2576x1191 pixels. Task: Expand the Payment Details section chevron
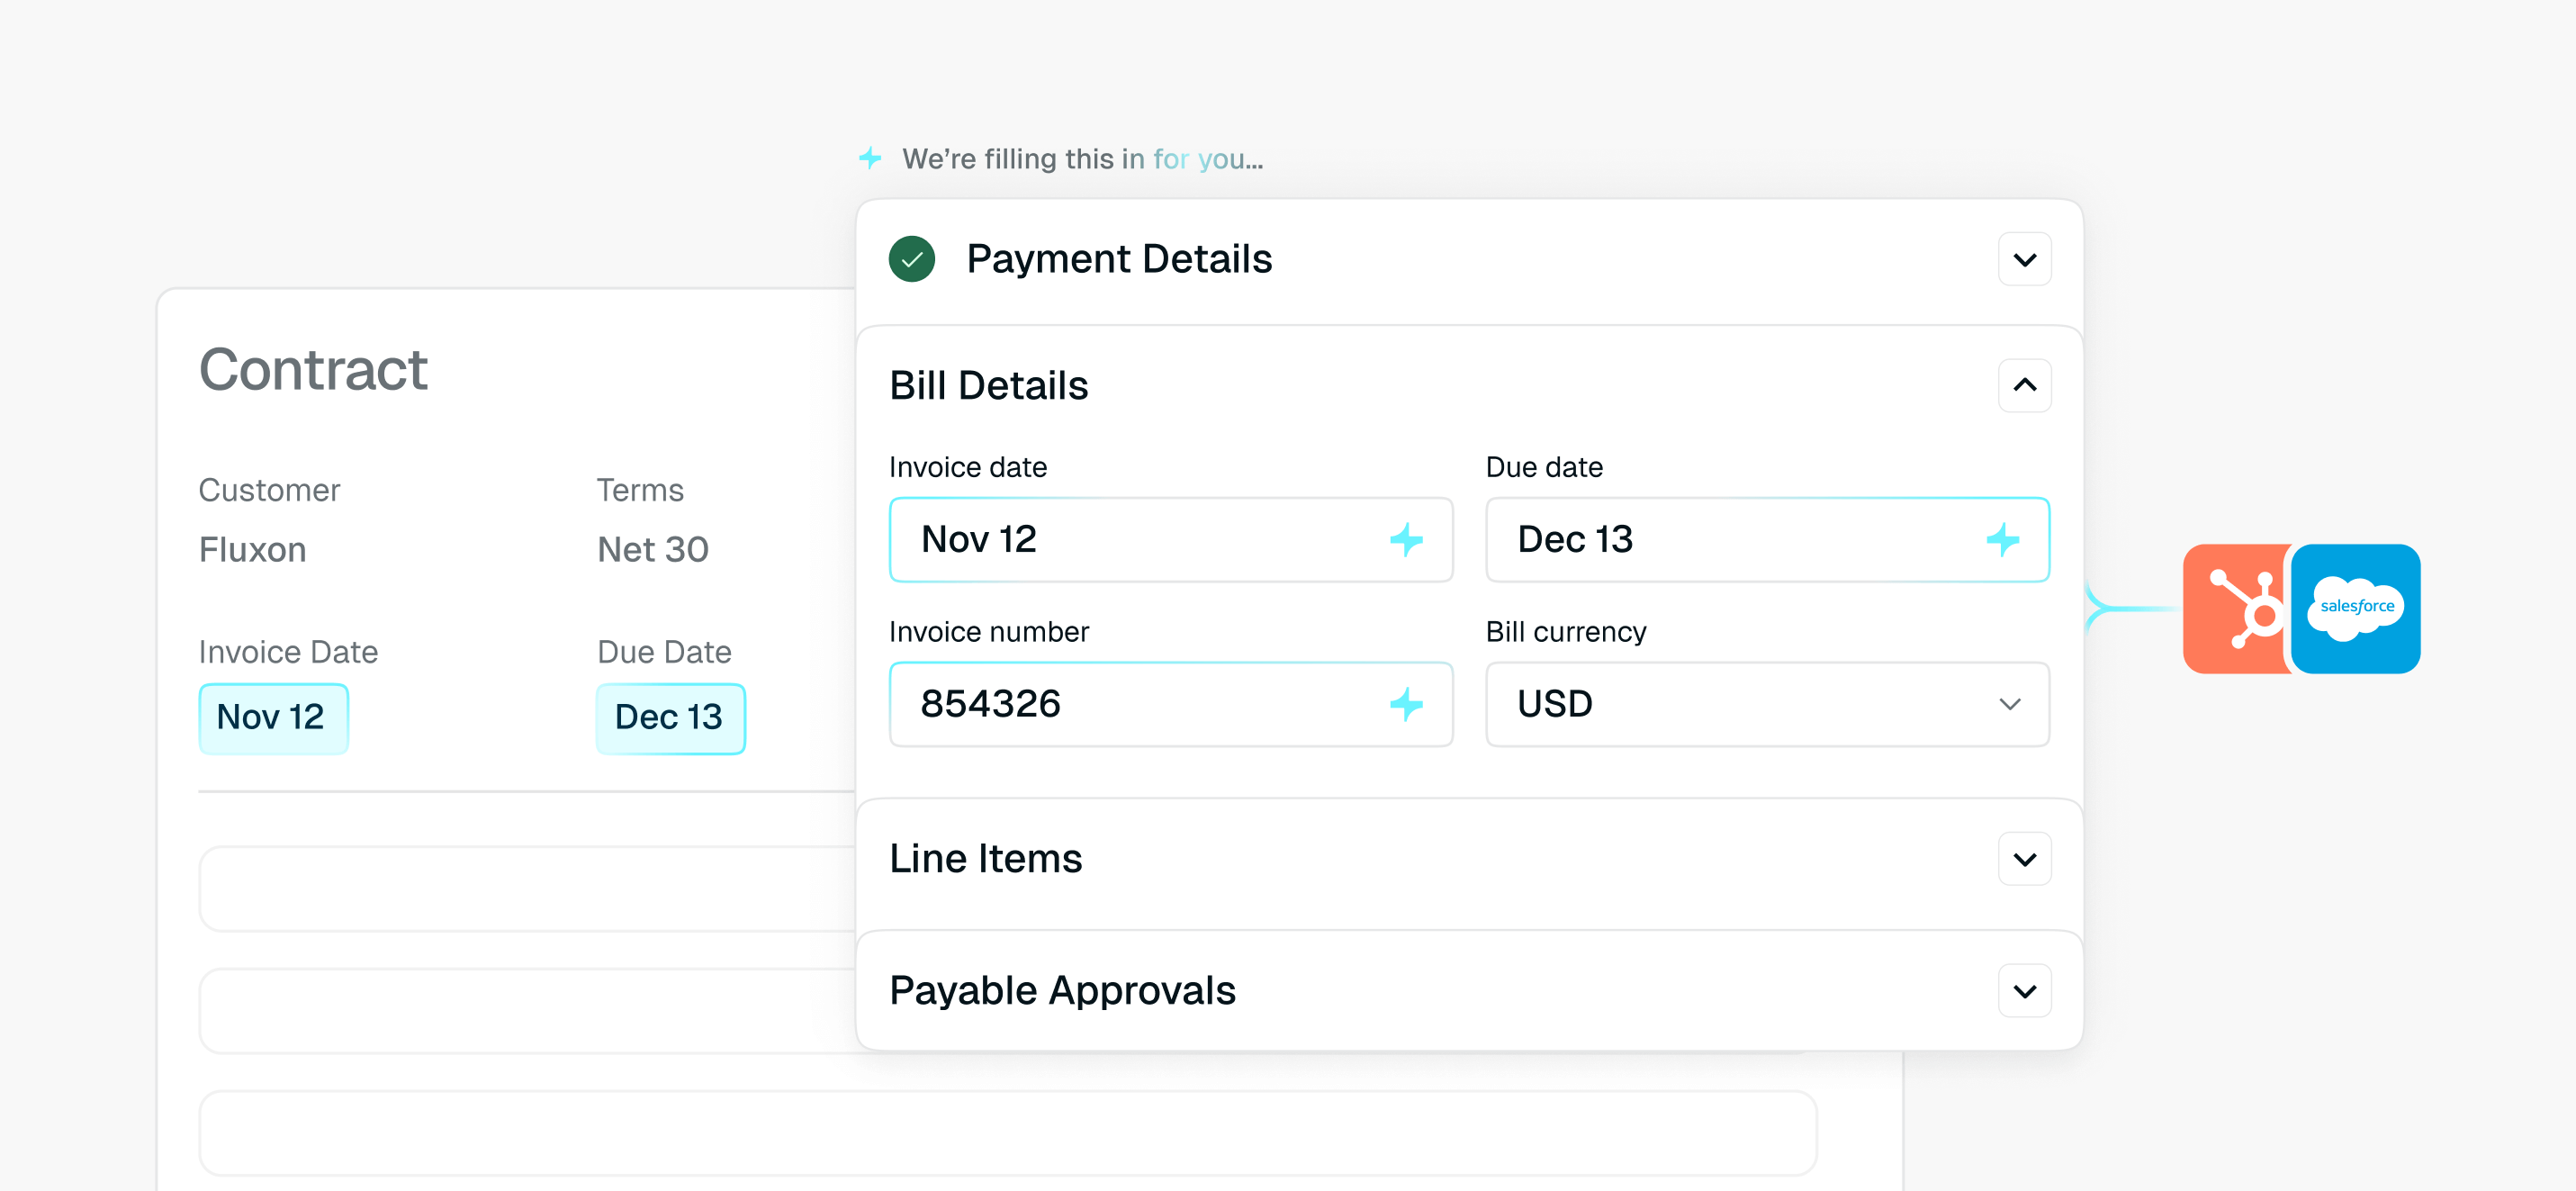click(x=2024, y=259)
